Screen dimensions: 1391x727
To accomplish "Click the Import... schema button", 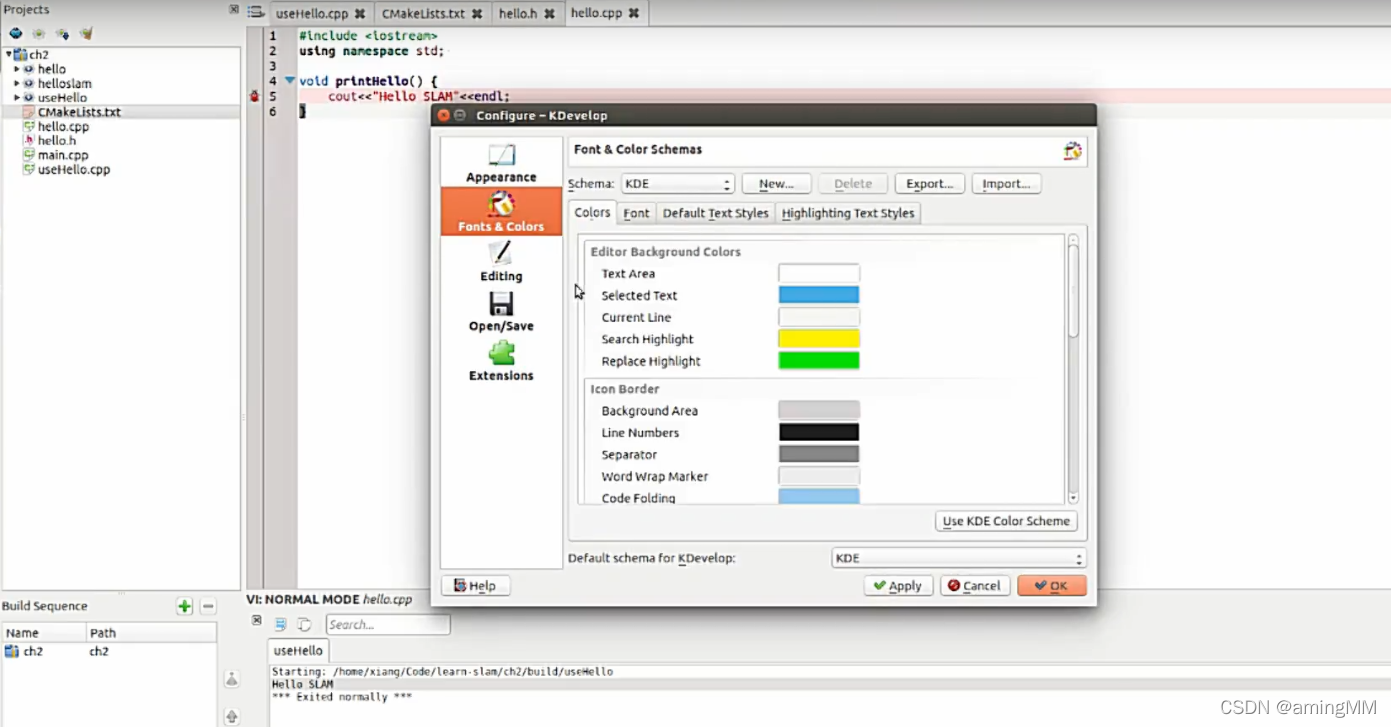I will click(x=1006, y=184).
